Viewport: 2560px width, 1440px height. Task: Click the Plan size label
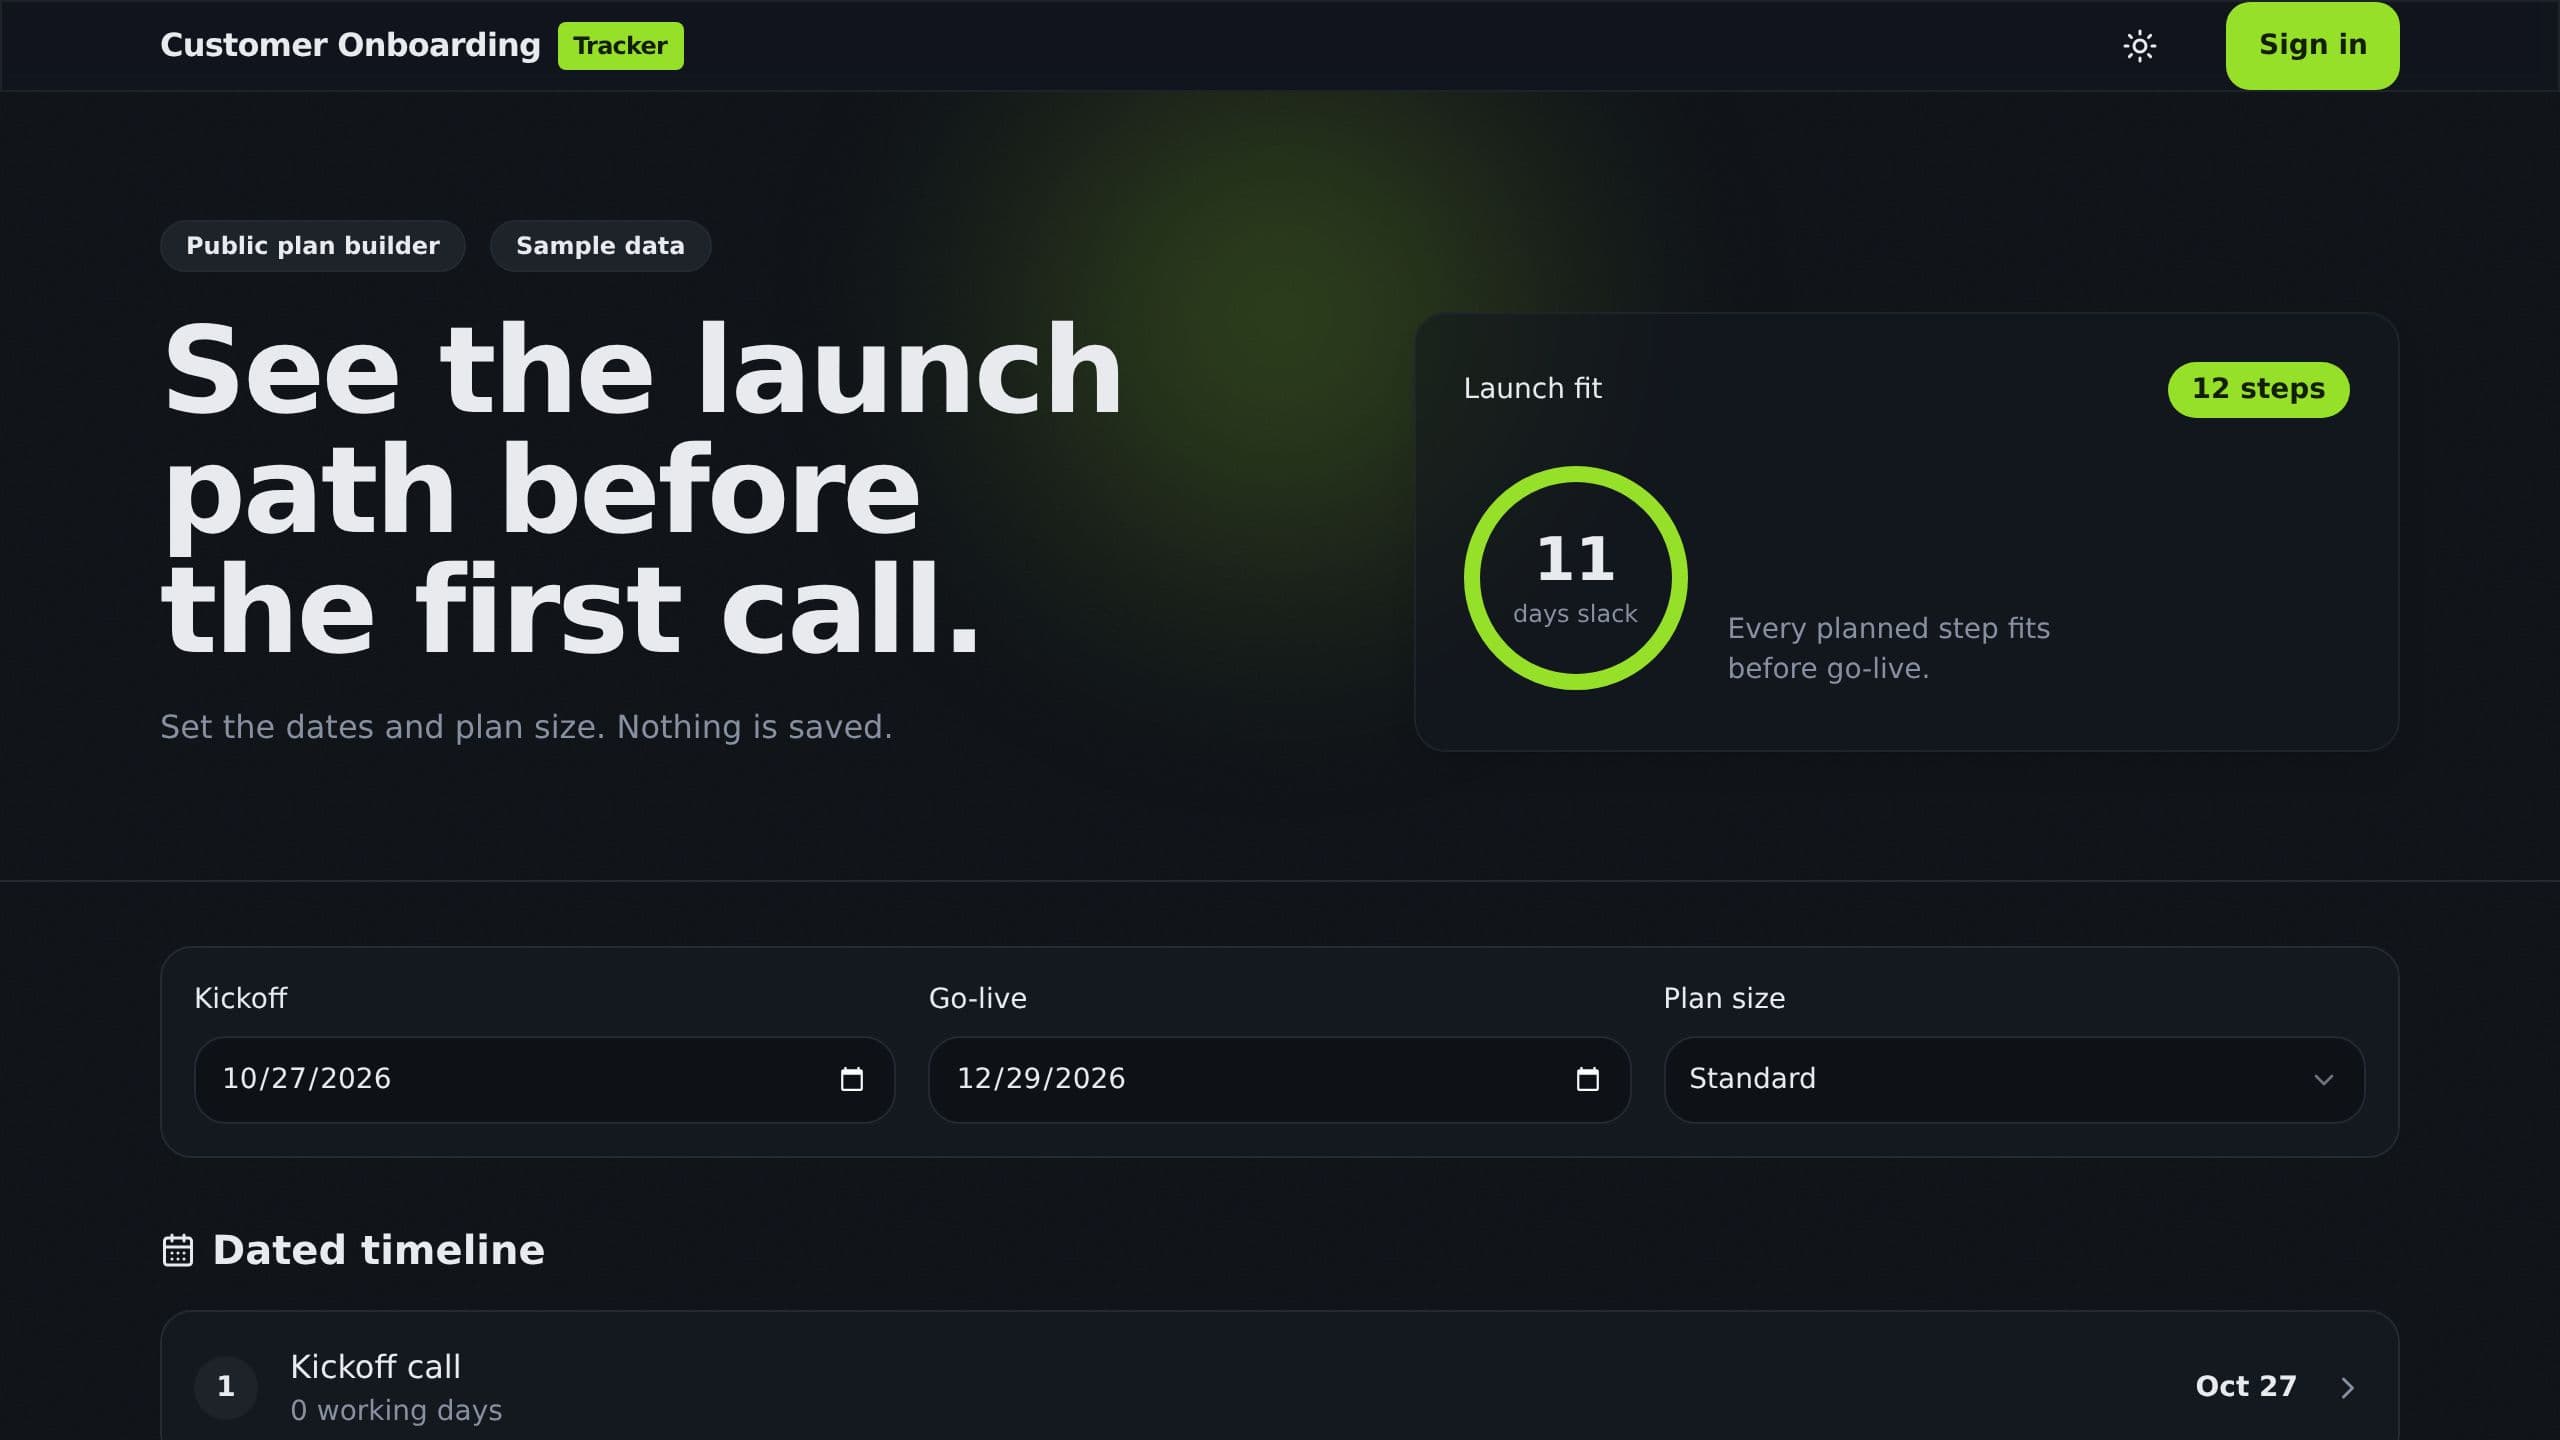[1724, 999]
